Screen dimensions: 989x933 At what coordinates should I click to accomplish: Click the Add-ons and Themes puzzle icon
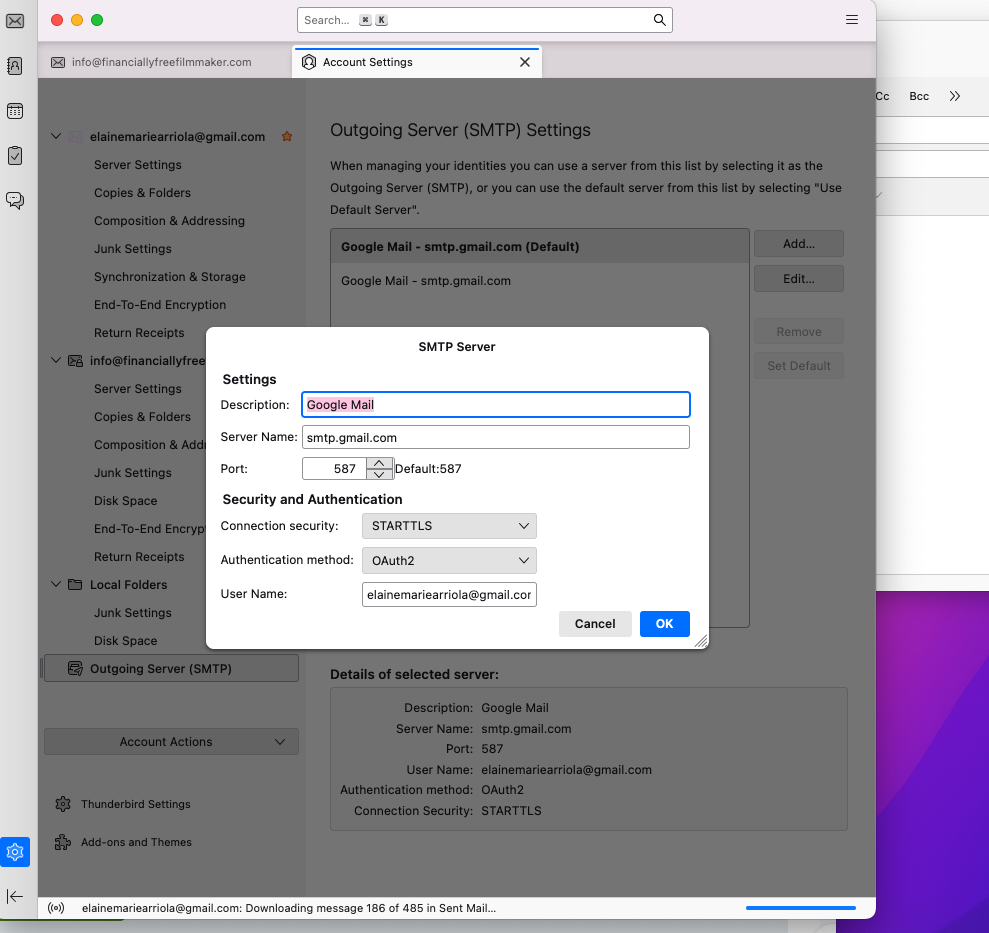click(63, 842)
